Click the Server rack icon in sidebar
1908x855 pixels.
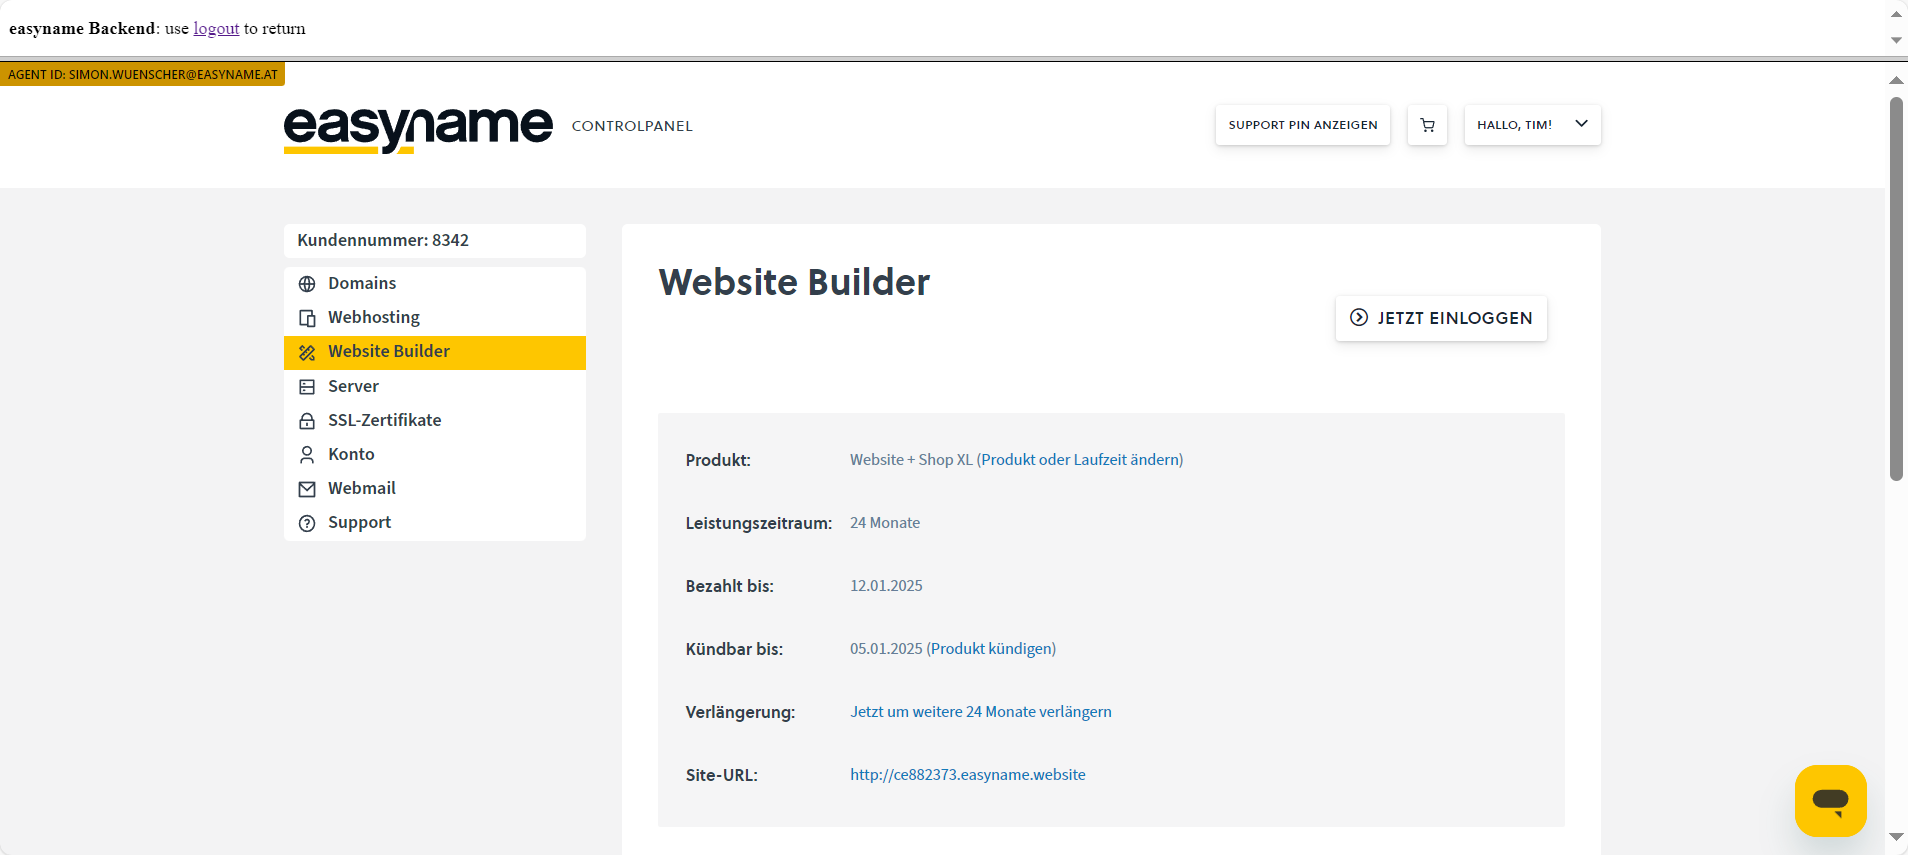tap(307, 387)
